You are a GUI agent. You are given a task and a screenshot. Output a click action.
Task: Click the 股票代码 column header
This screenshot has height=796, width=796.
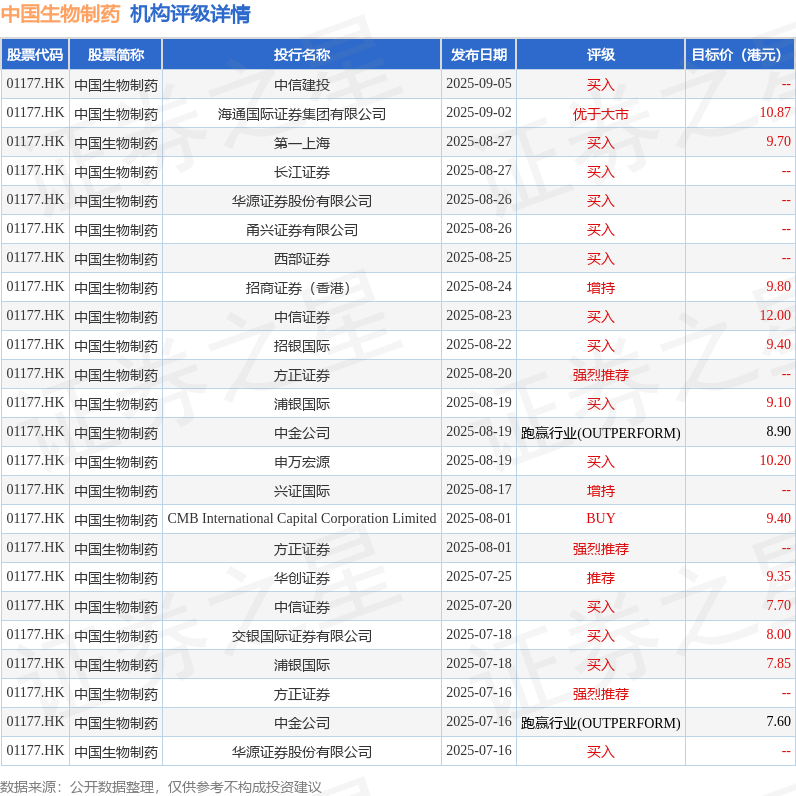click(x=35, y=54)
